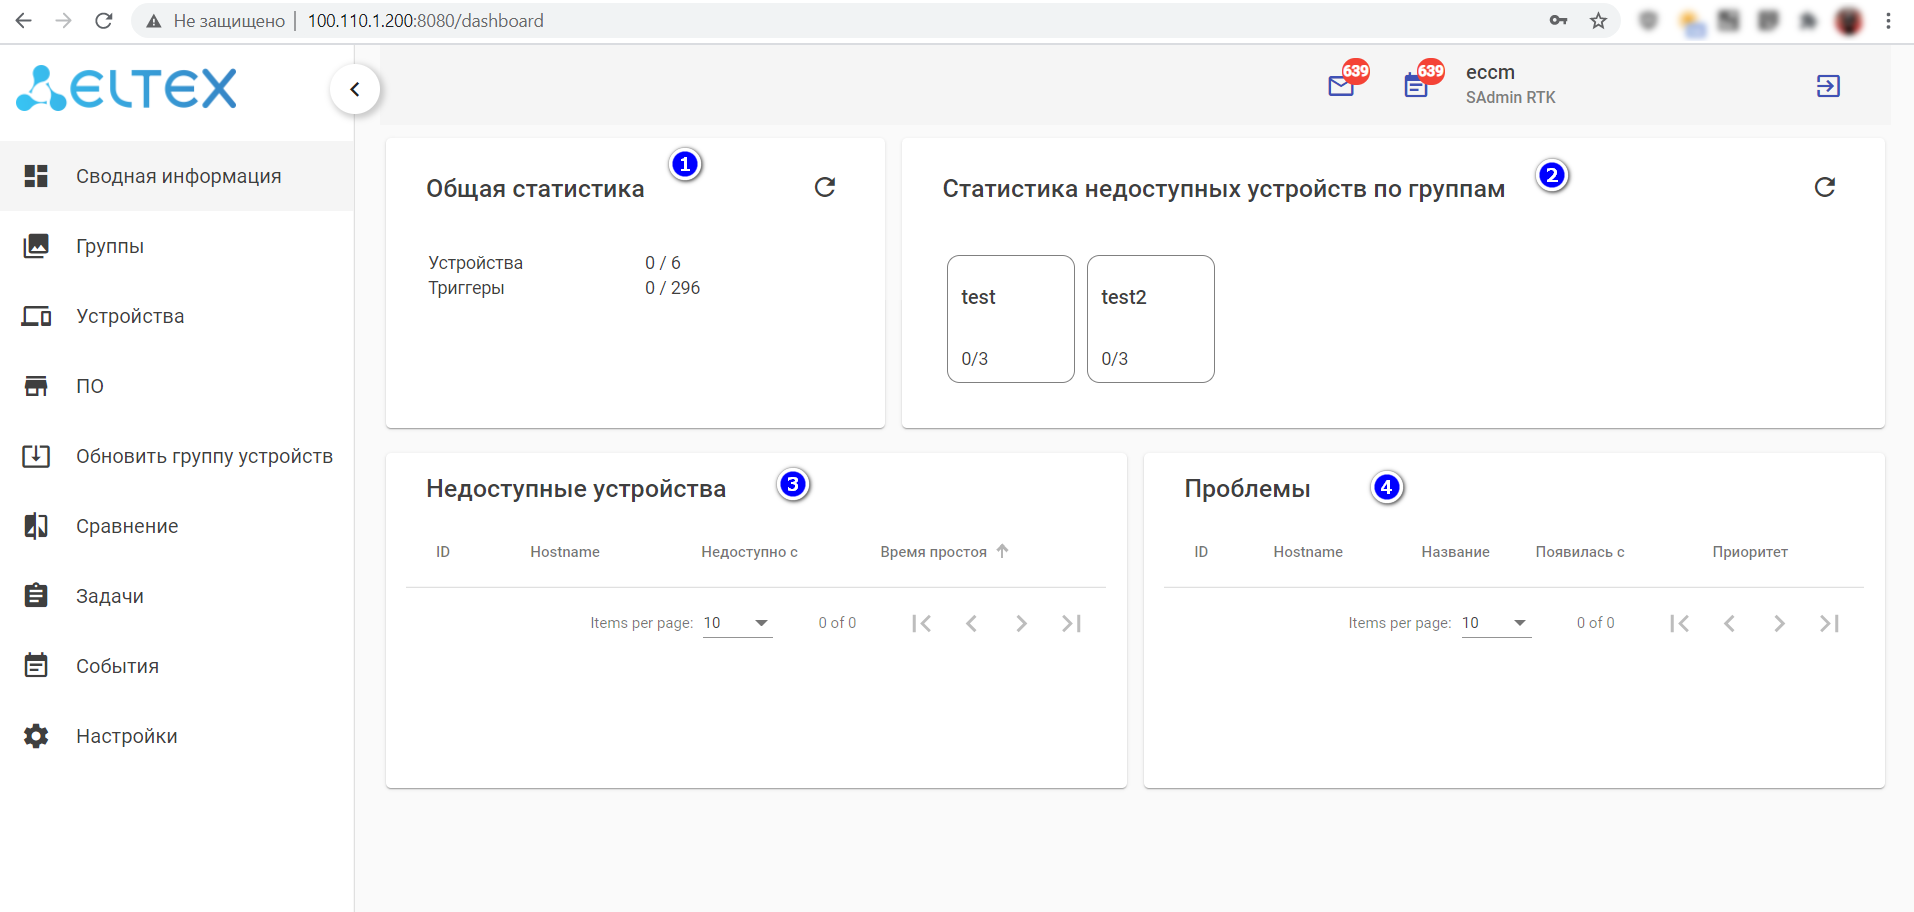Click the Настройки gear icon
The image size is (1914, 912).
pos(36,736)
